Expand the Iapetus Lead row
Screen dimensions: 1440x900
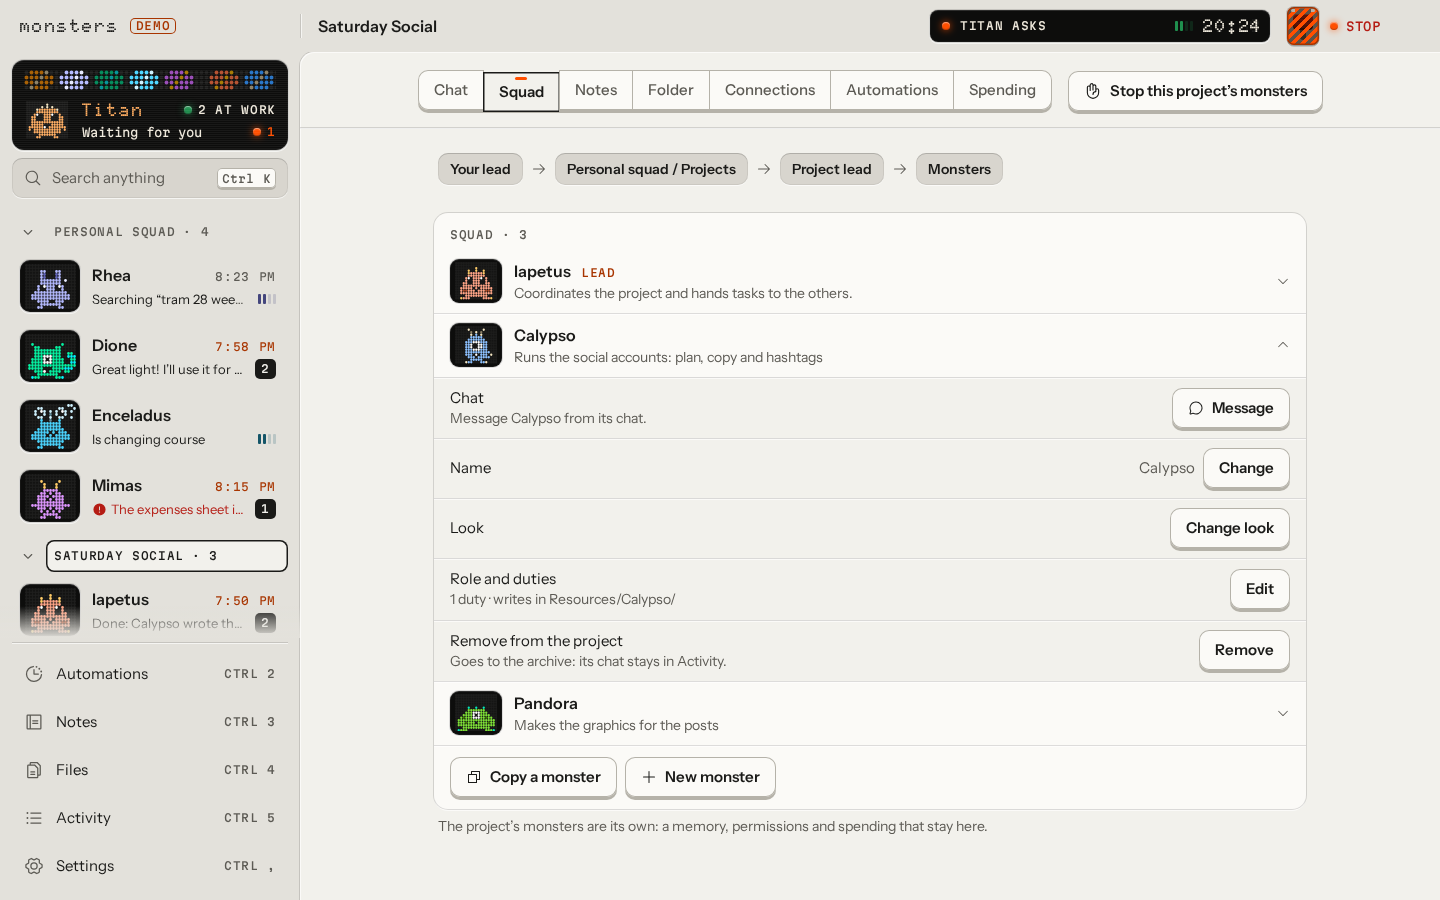coord(1283,282)
